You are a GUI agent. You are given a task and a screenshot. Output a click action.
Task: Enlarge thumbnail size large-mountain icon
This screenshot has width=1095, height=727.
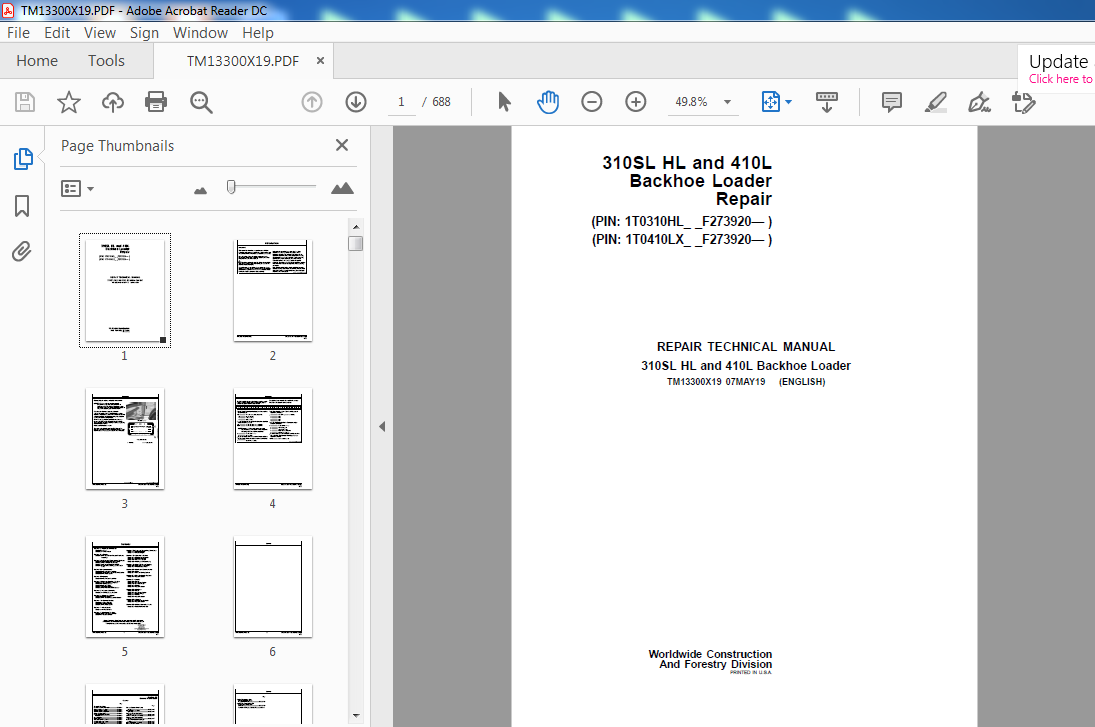click(342, 188)
